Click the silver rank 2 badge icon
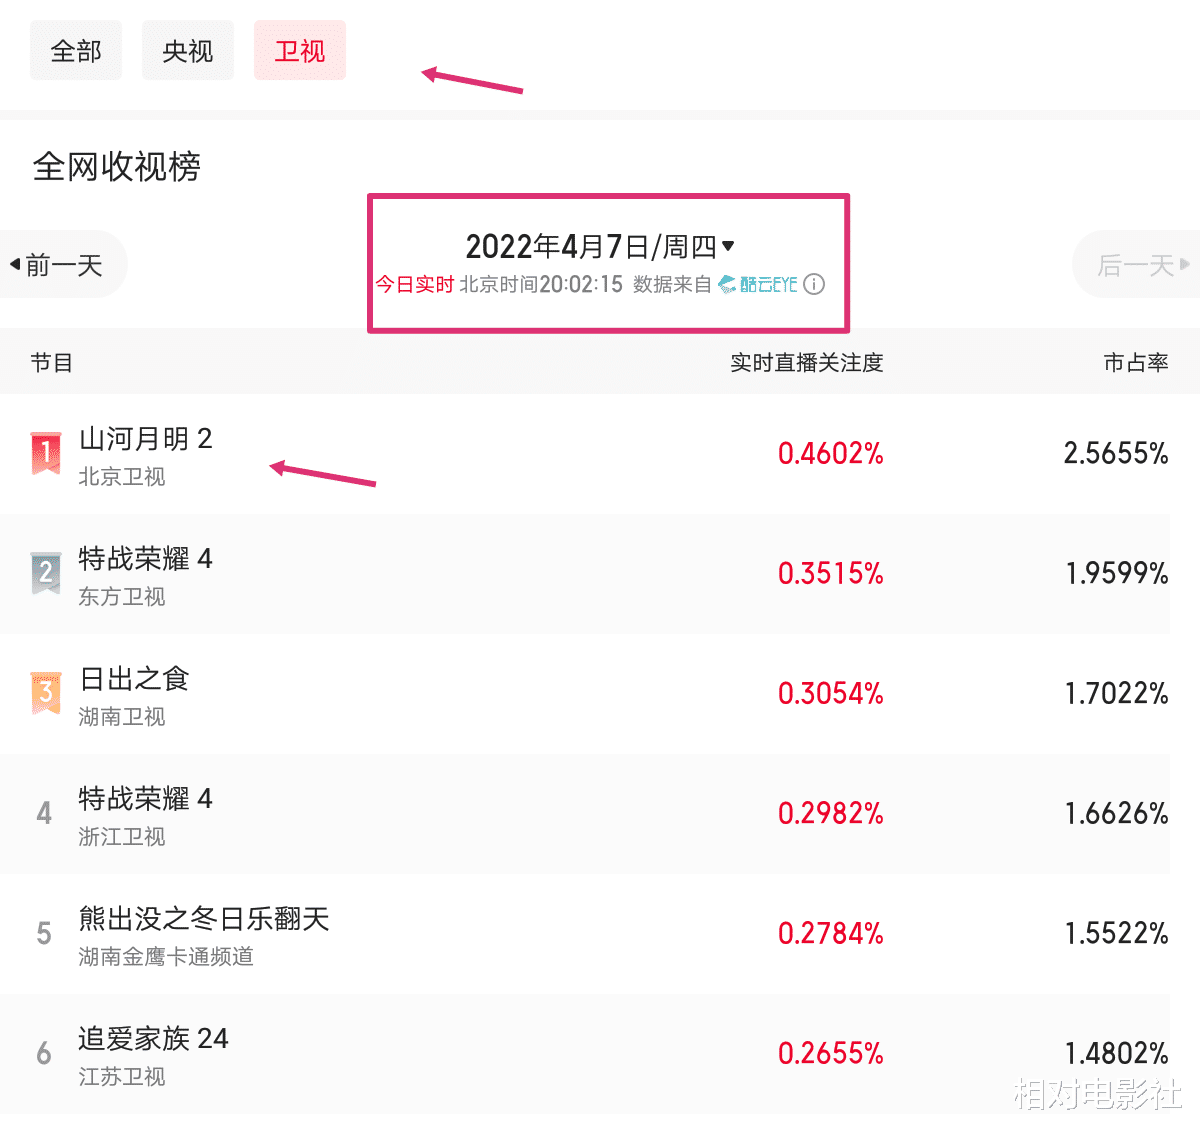 click(x=46, y=573)
